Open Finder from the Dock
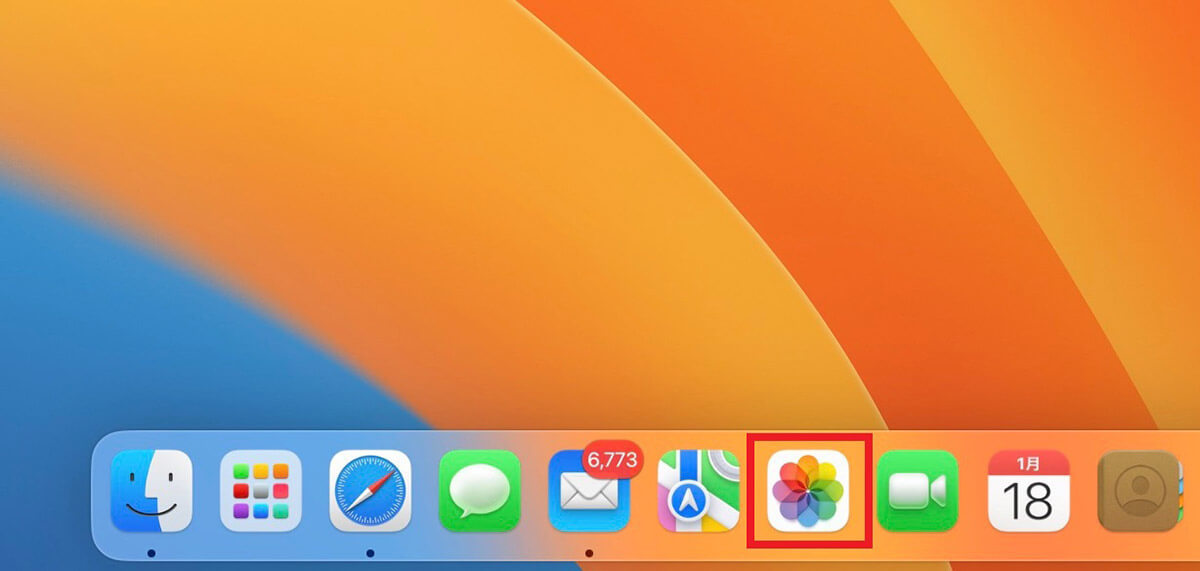Screen dimensions: 1200x571 [151, 491]
